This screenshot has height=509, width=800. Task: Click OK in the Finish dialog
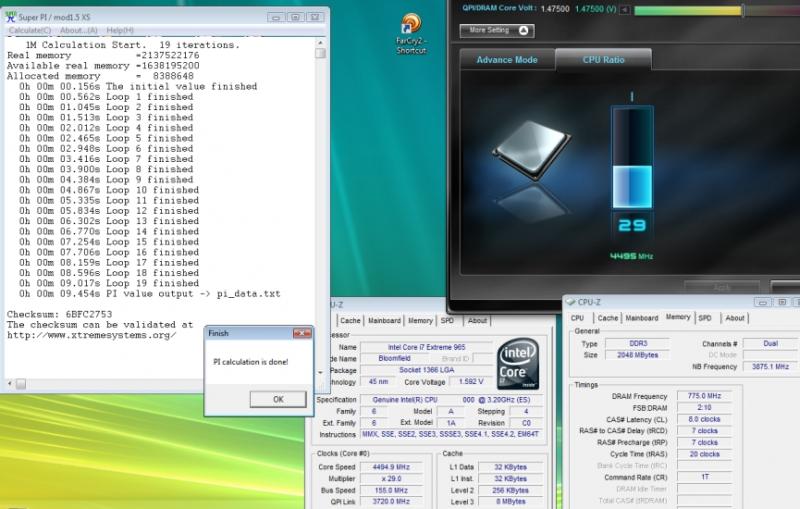click(x=278, y=399)
